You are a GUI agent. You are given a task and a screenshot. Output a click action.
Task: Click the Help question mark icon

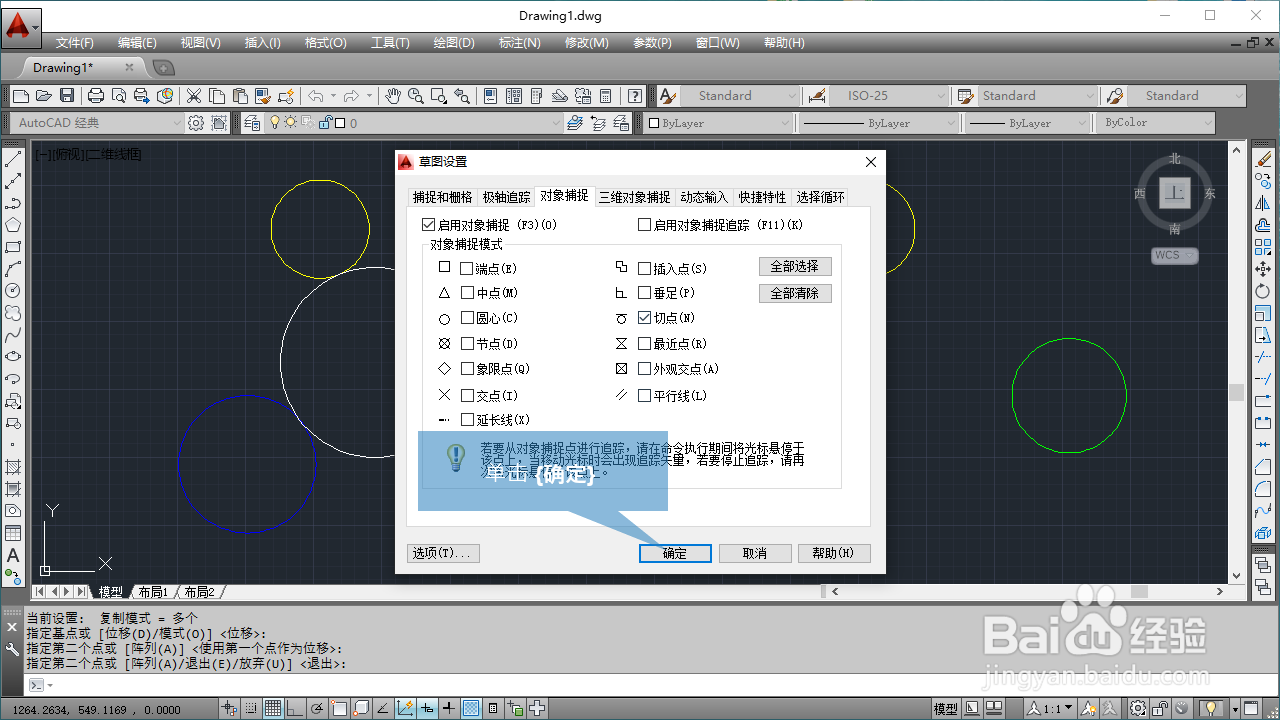(635, 96)
